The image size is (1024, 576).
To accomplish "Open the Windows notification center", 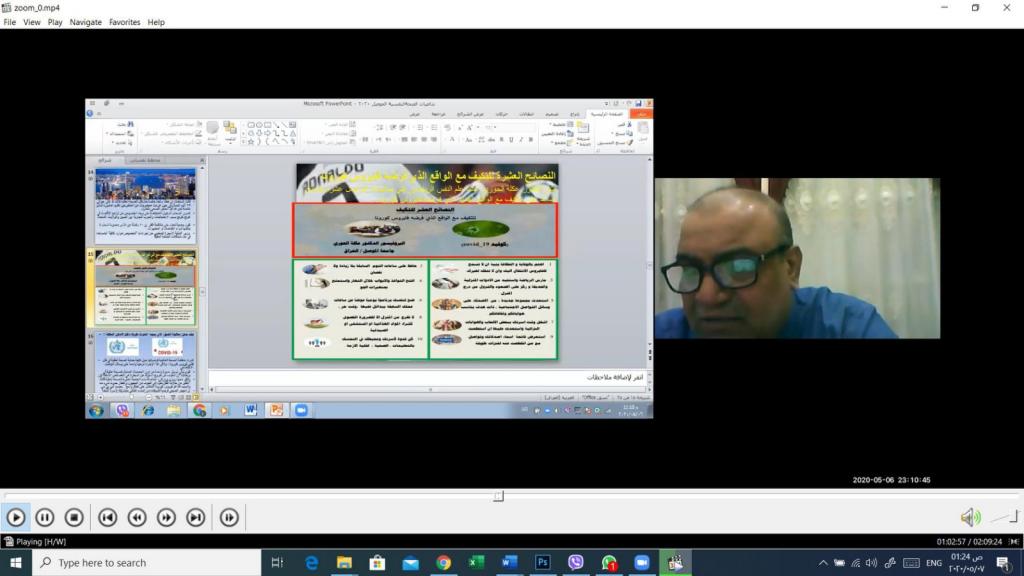I will 1001,563.
